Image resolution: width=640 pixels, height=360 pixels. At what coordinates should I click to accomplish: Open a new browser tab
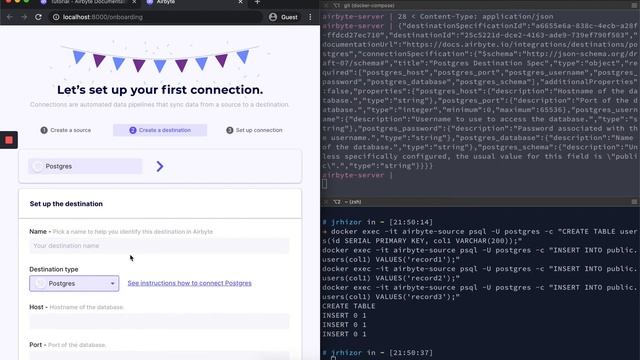coord(257,2)
